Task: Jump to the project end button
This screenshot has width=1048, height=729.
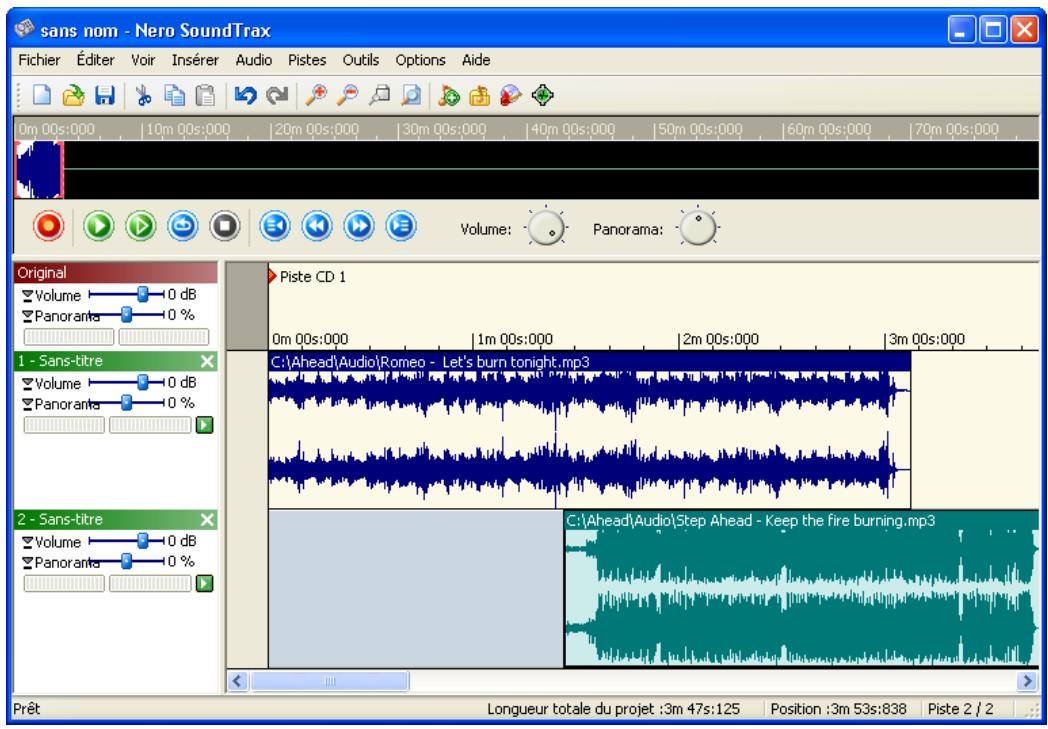Action: click(401, 226)
